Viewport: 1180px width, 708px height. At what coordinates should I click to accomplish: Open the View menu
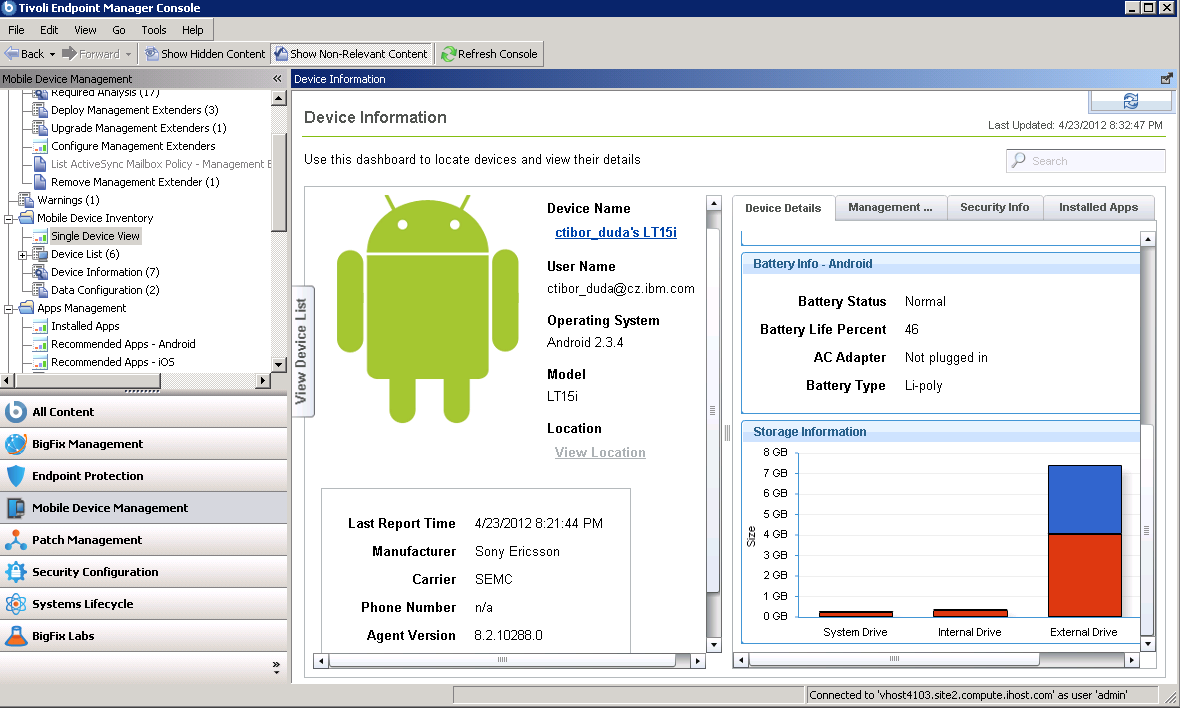point(85,30)
